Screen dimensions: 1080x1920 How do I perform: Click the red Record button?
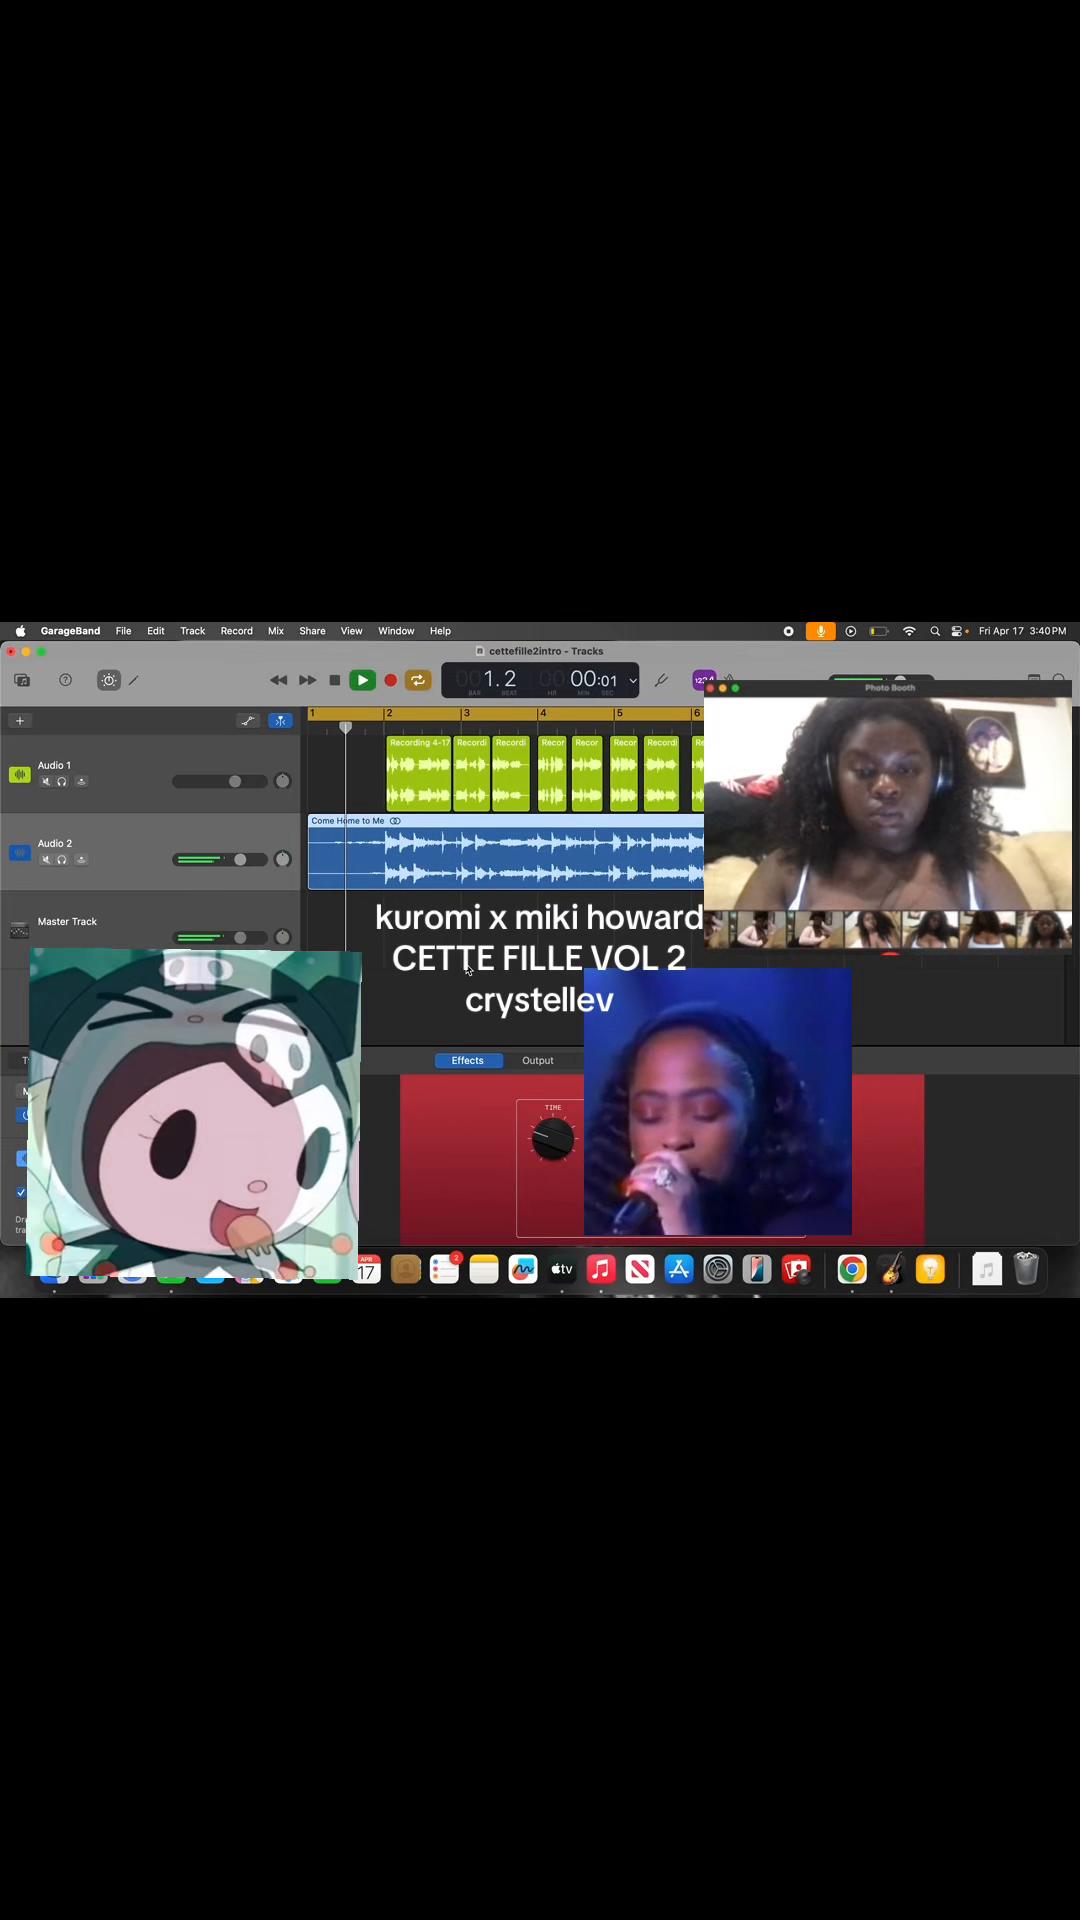coord(391,680)
